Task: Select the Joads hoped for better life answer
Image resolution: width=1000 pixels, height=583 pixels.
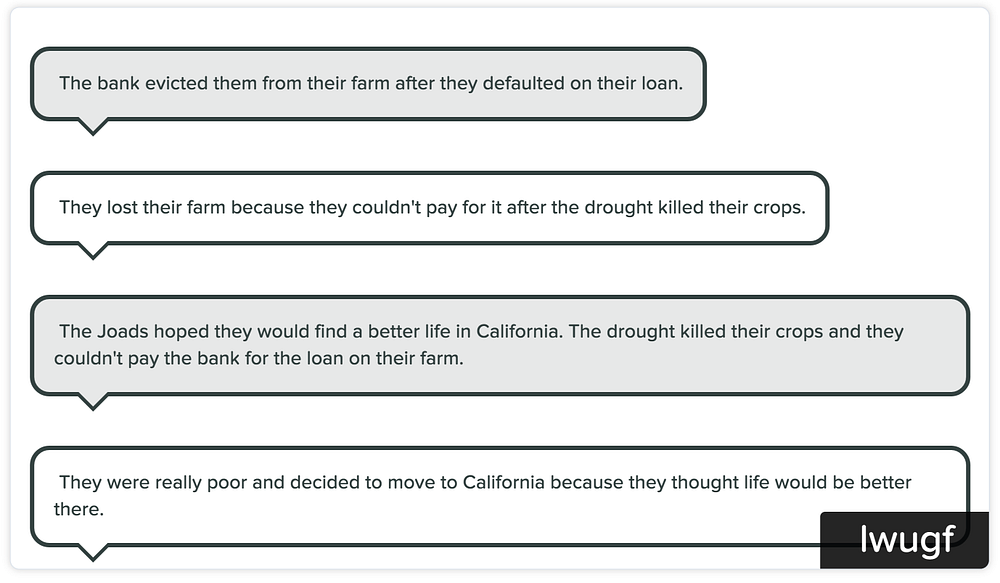Action: coord(500,345)
